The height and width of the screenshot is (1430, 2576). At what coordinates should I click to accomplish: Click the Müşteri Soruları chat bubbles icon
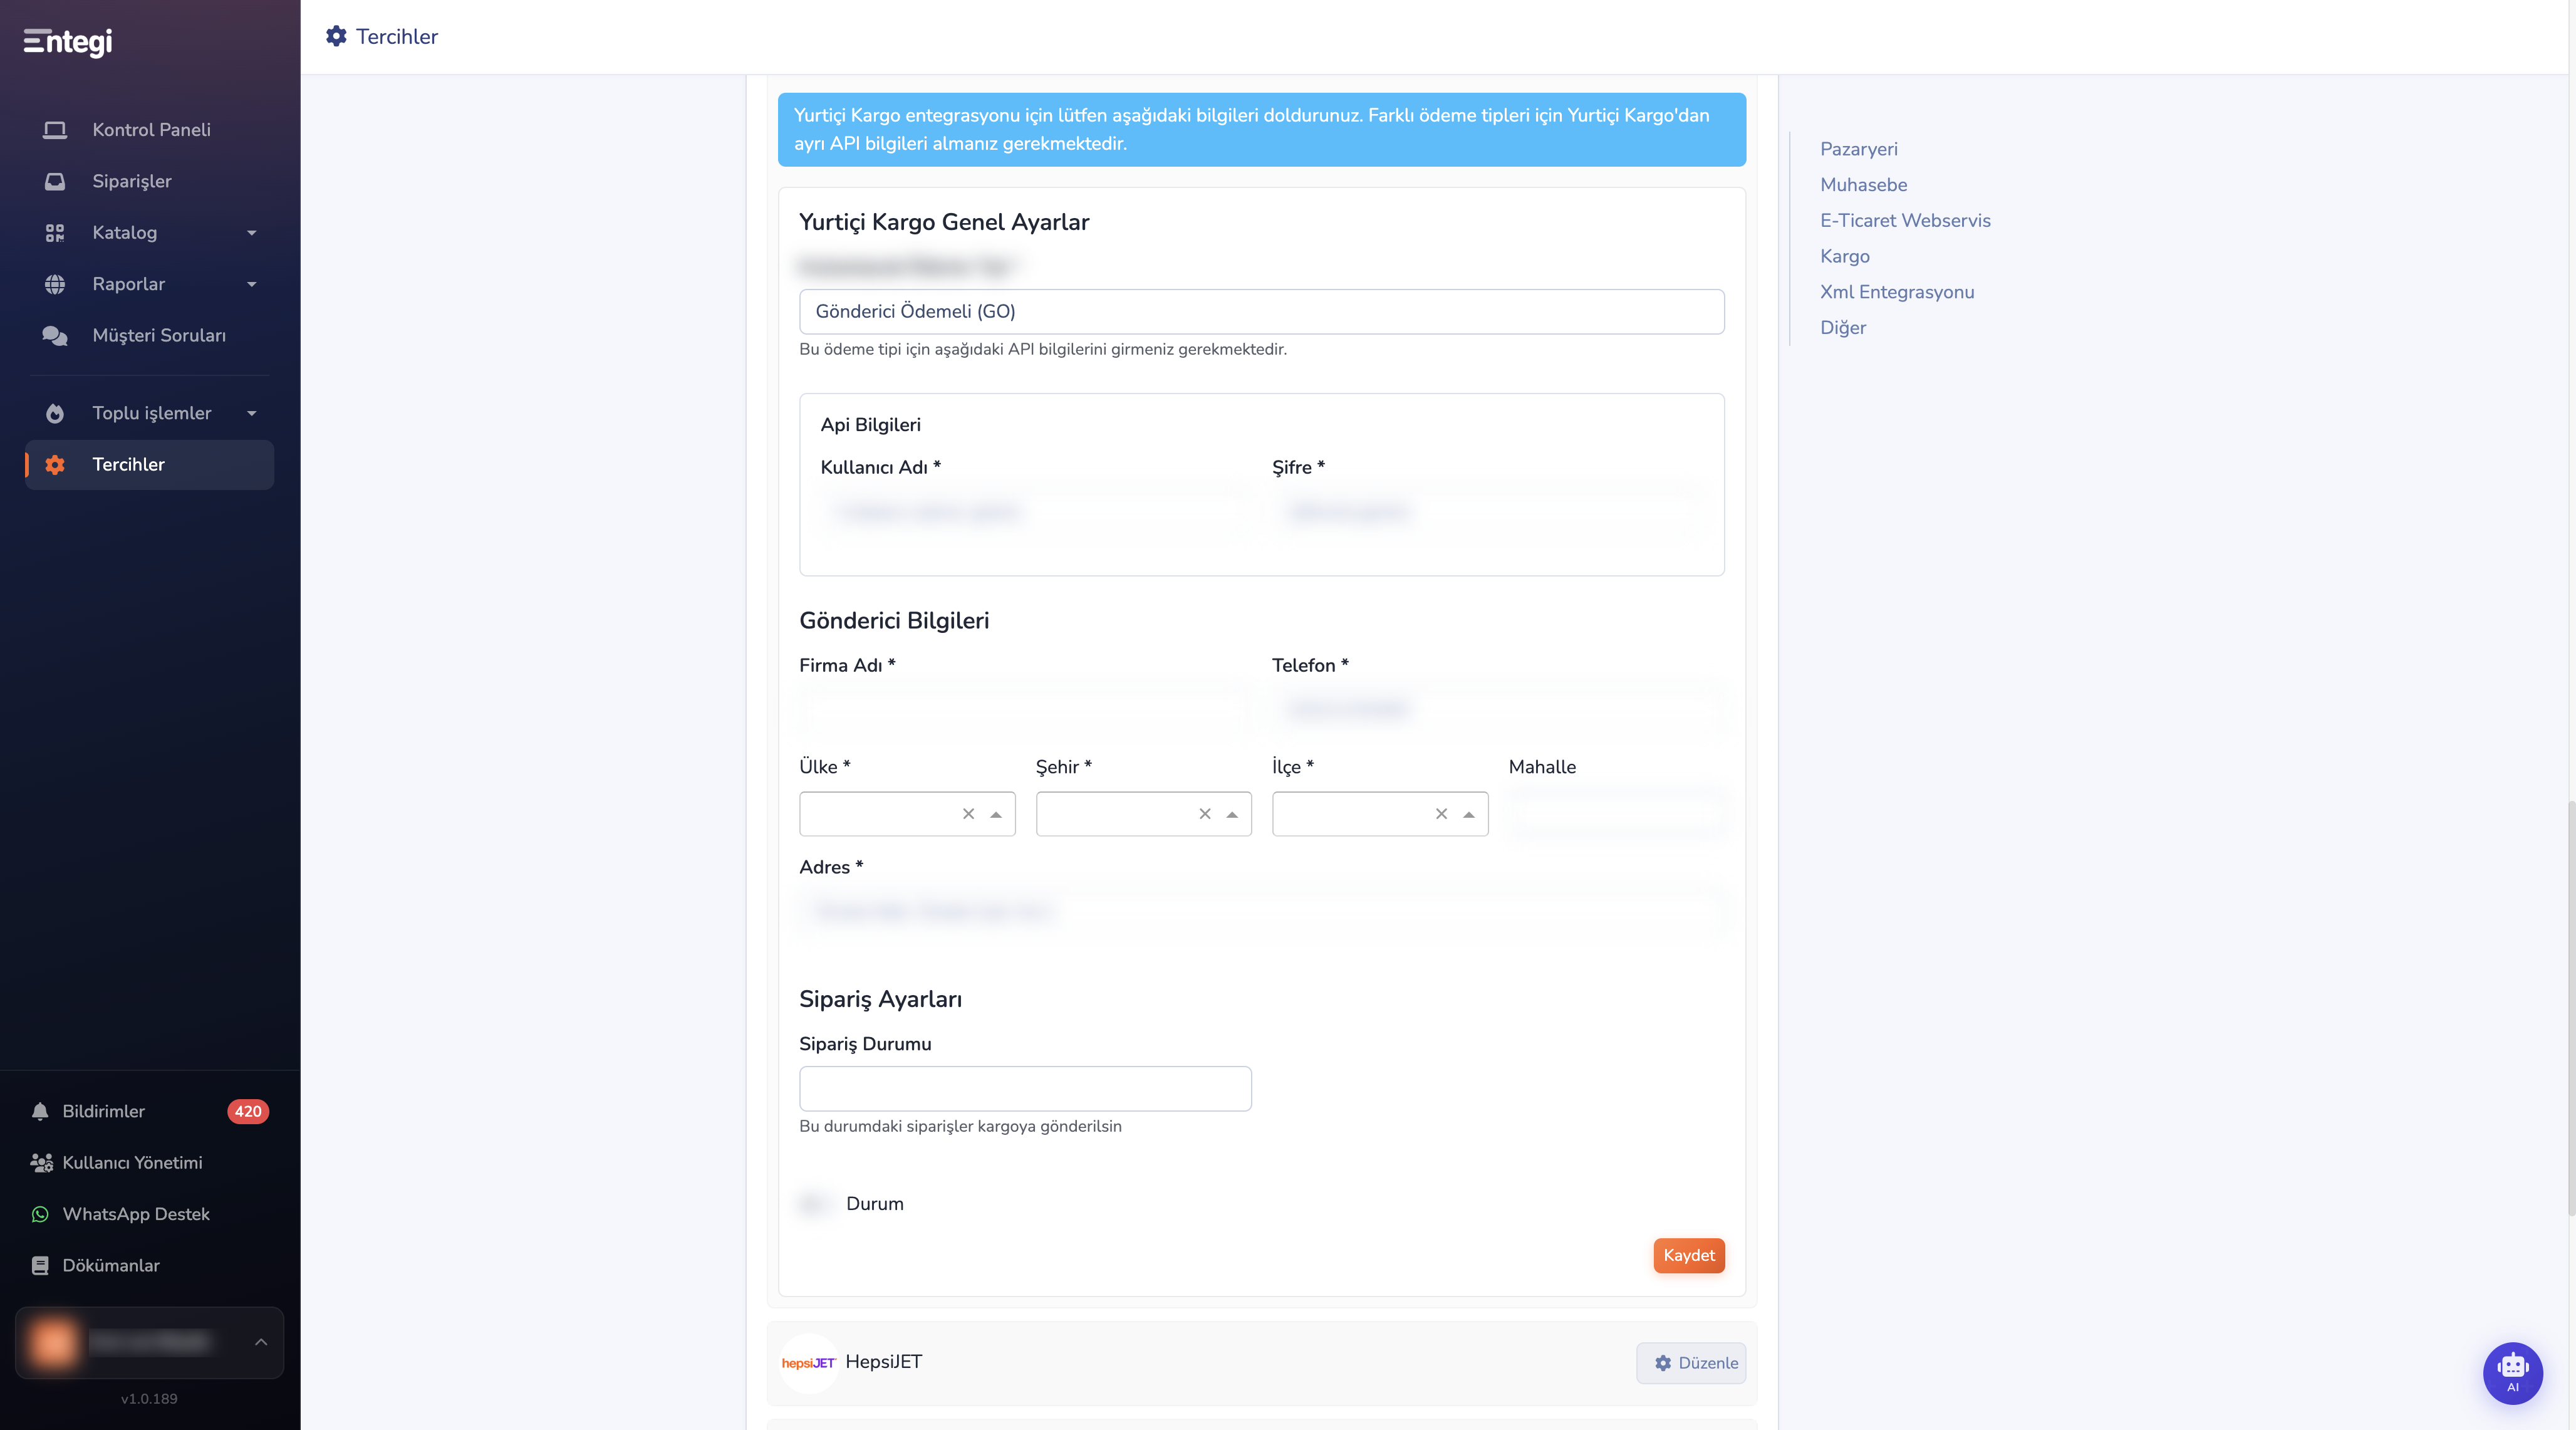[x=55, y=336]
